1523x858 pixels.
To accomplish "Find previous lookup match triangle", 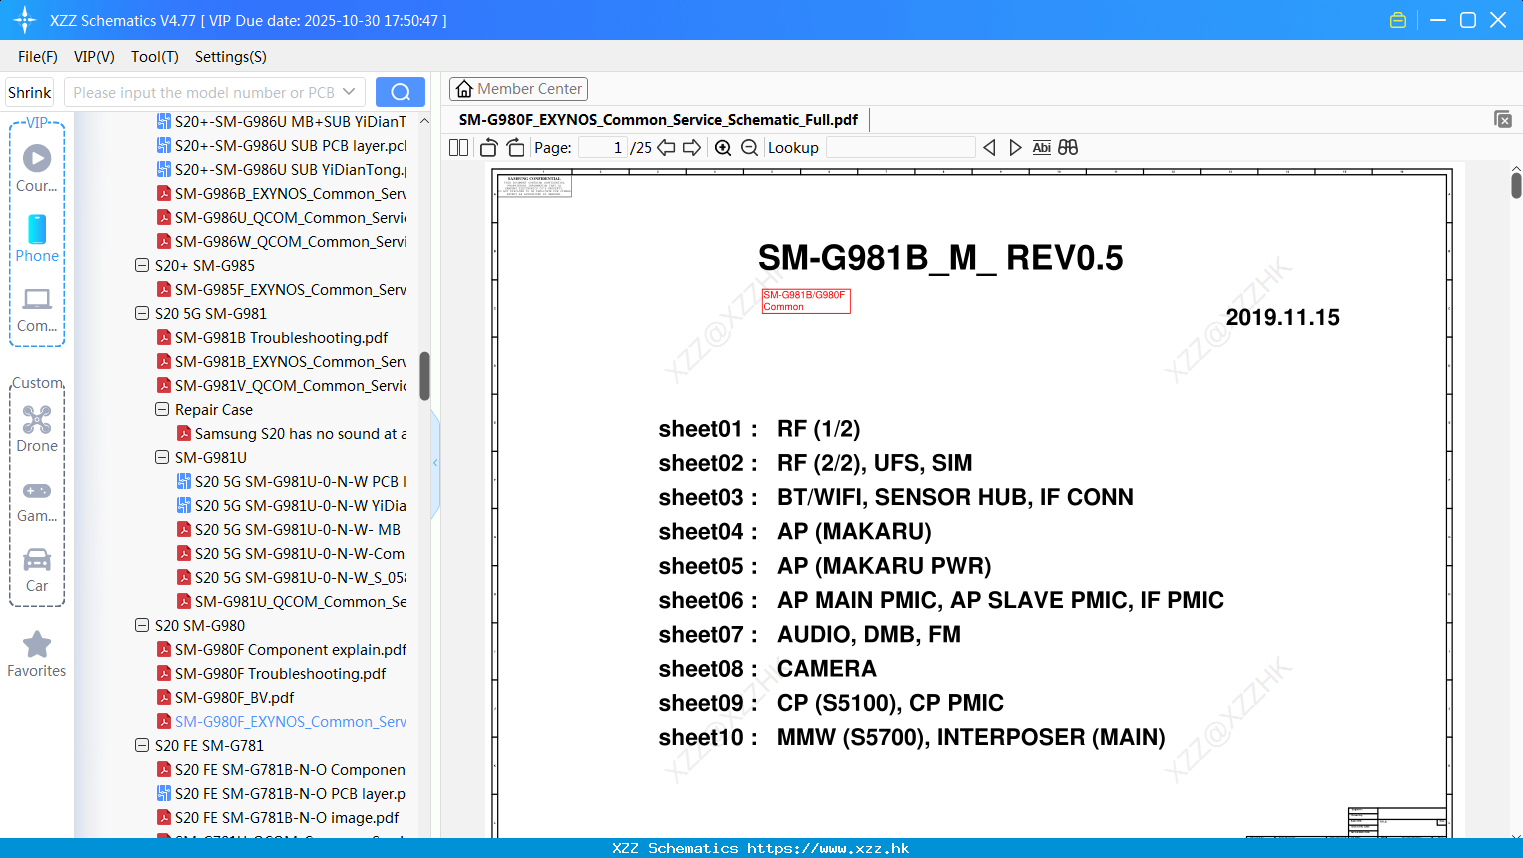I will click(989, 148).
